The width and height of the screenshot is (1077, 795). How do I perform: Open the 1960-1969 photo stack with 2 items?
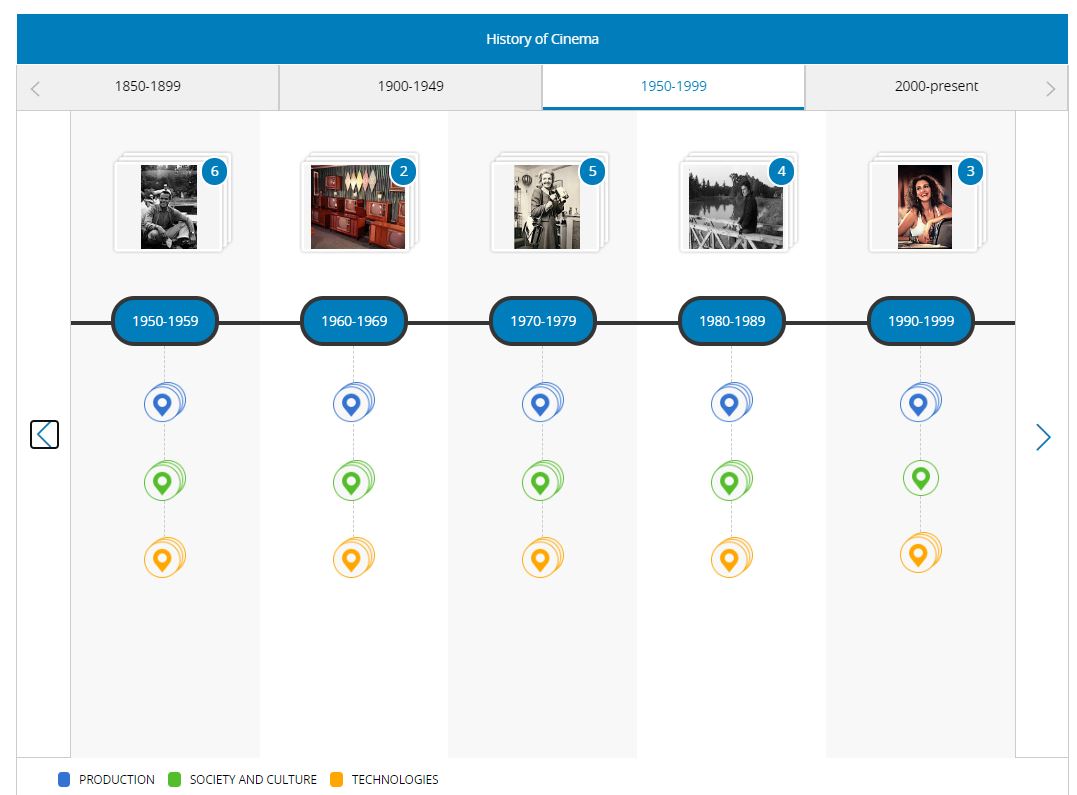click(361, 203)
